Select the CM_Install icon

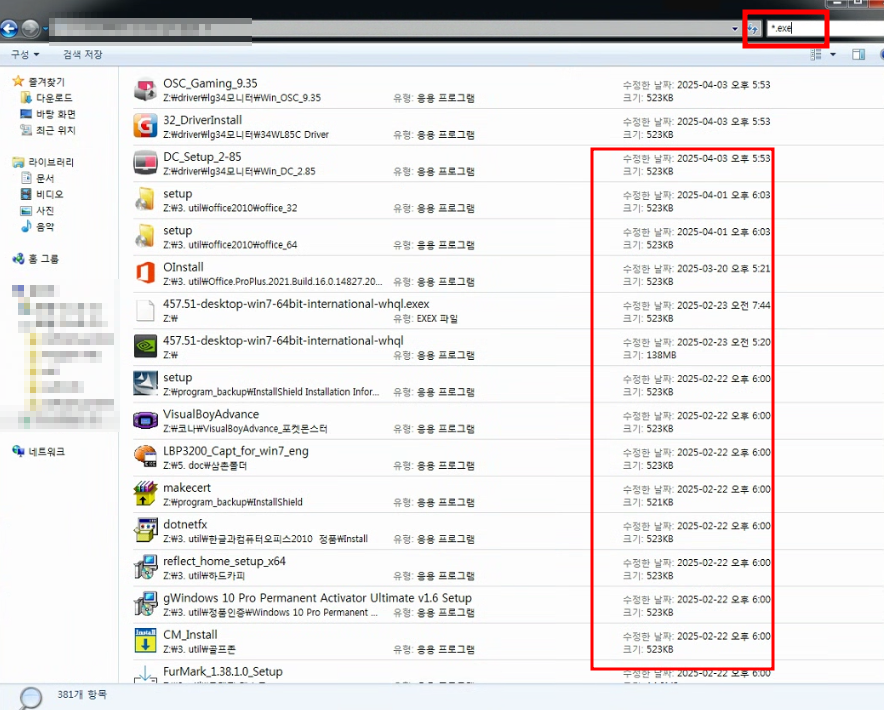click(x=145, y=641)
